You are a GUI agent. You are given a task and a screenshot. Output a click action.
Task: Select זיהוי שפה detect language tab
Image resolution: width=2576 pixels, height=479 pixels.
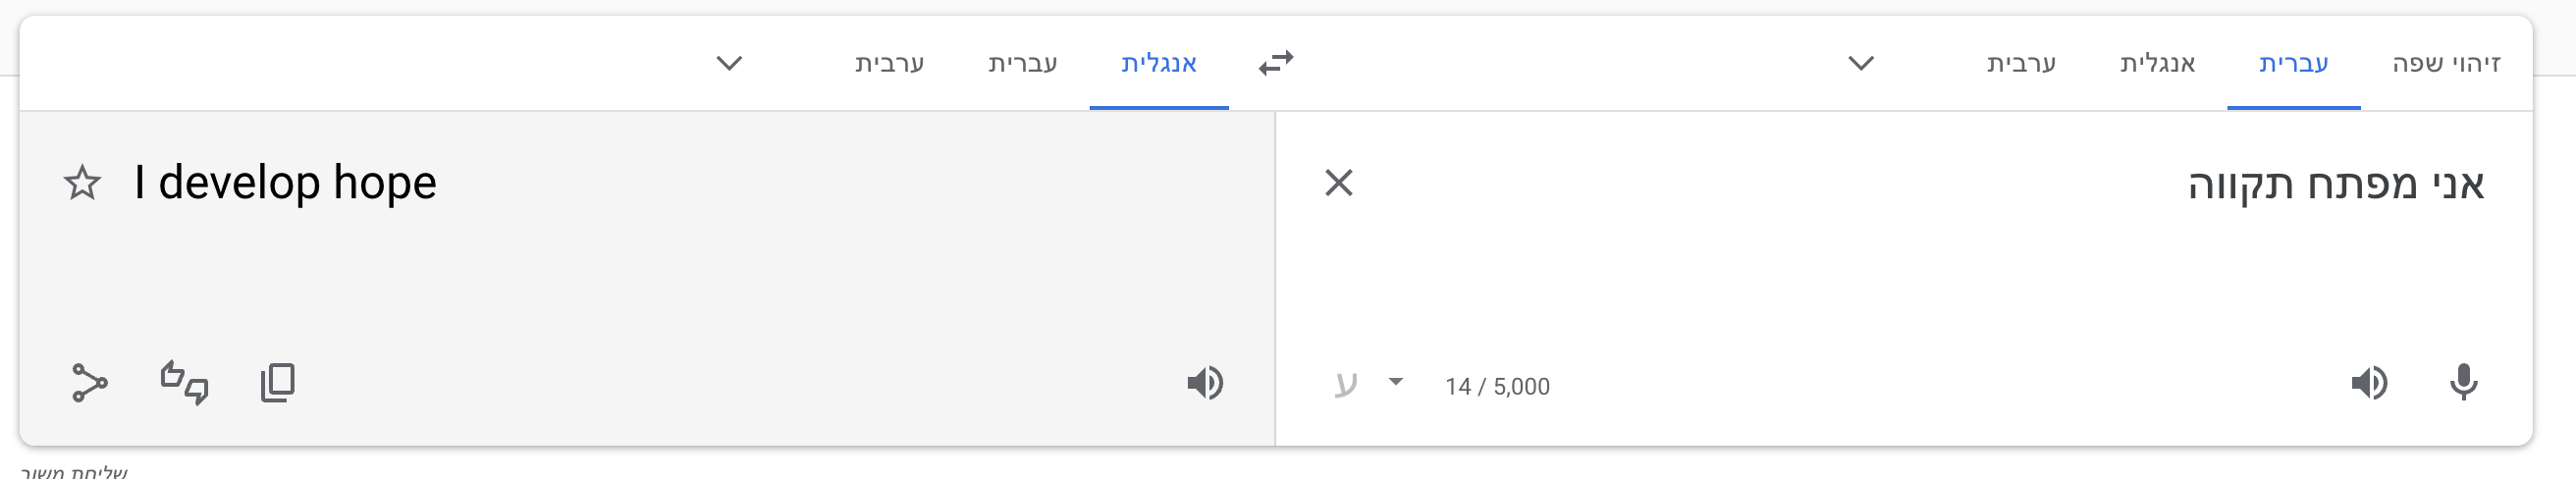pos(2446,63)
